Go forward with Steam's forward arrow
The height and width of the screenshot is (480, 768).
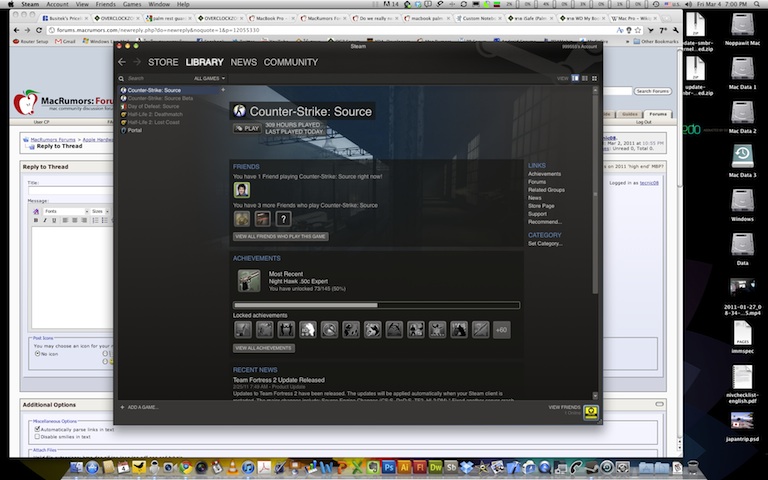pos(137,62)
